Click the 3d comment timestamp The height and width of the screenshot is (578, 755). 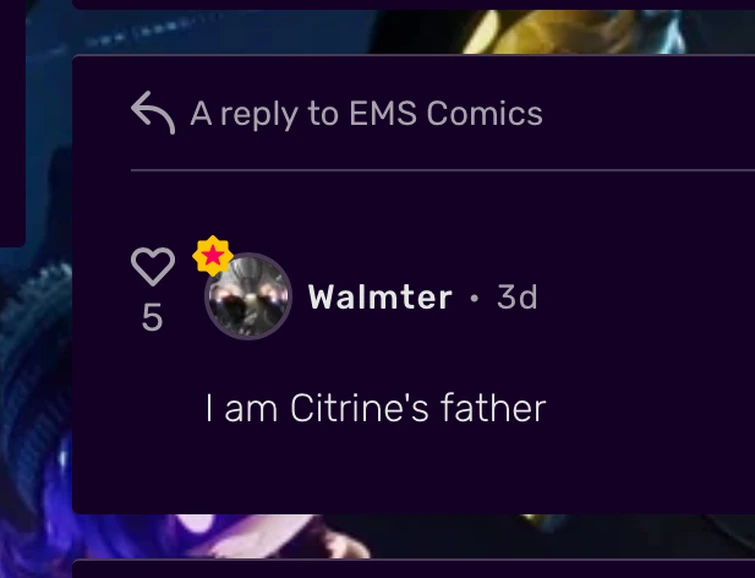click(517, 297)
